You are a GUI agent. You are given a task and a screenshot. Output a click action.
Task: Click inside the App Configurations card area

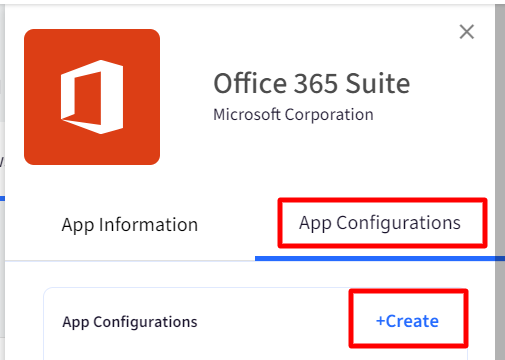tap(255, 324)
